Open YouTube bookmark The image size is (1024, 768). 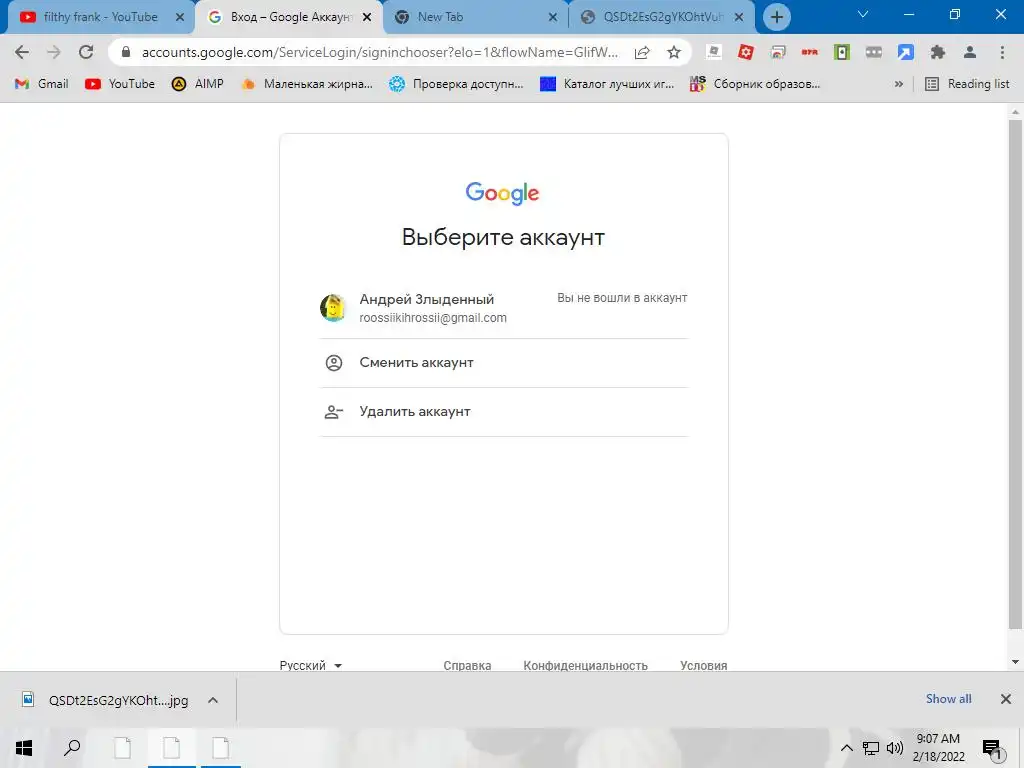[x=120, y=84]
